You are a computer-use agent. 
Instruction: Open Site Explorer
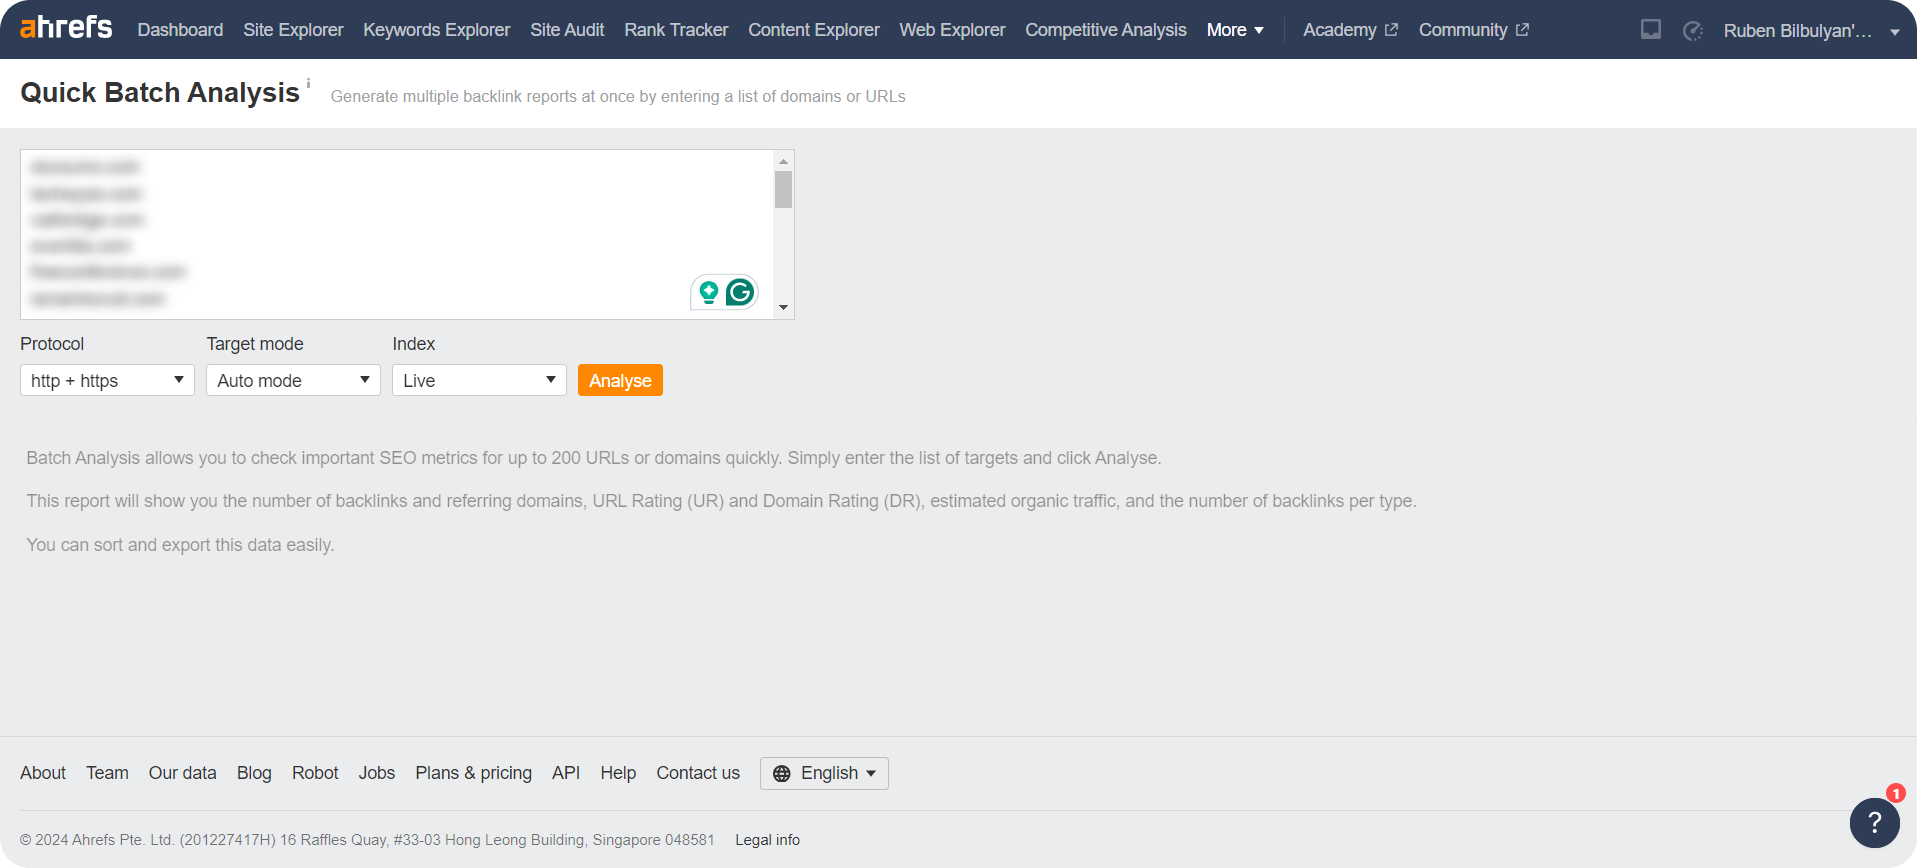pyautogui.click(x=293, y=30)
